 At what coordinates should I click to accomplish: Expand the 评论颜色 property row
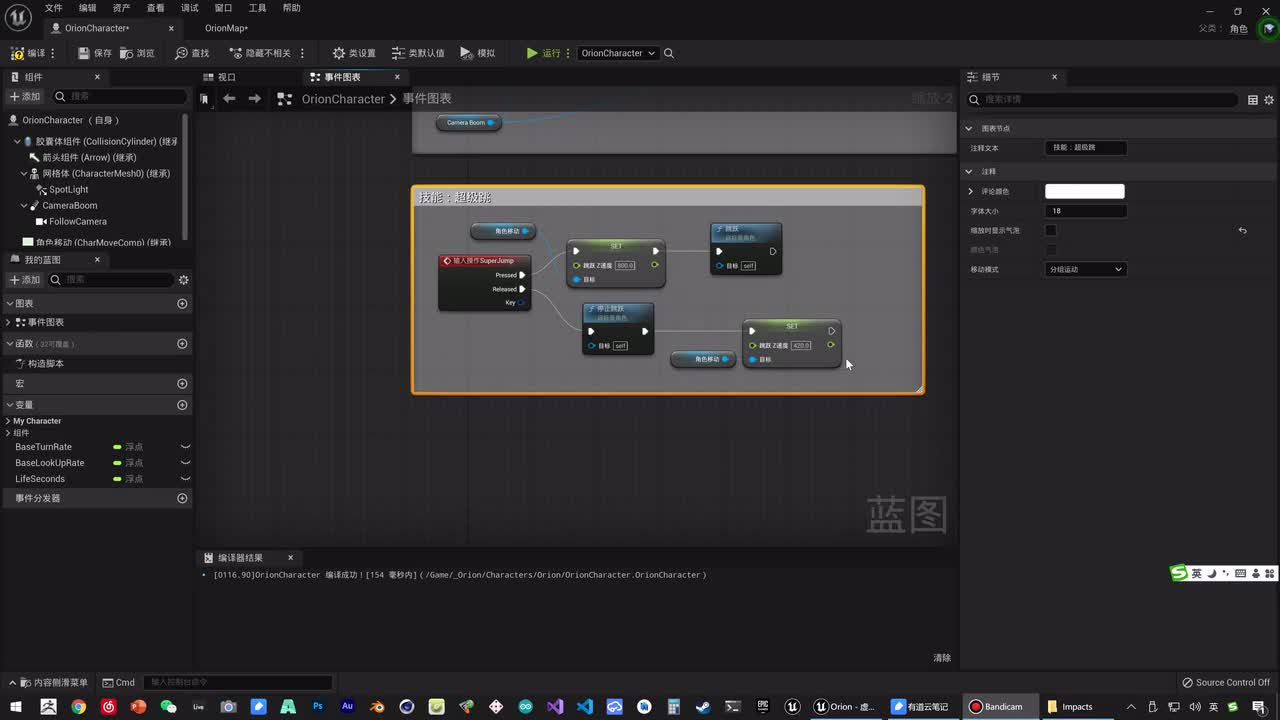[x=970, y=191]
